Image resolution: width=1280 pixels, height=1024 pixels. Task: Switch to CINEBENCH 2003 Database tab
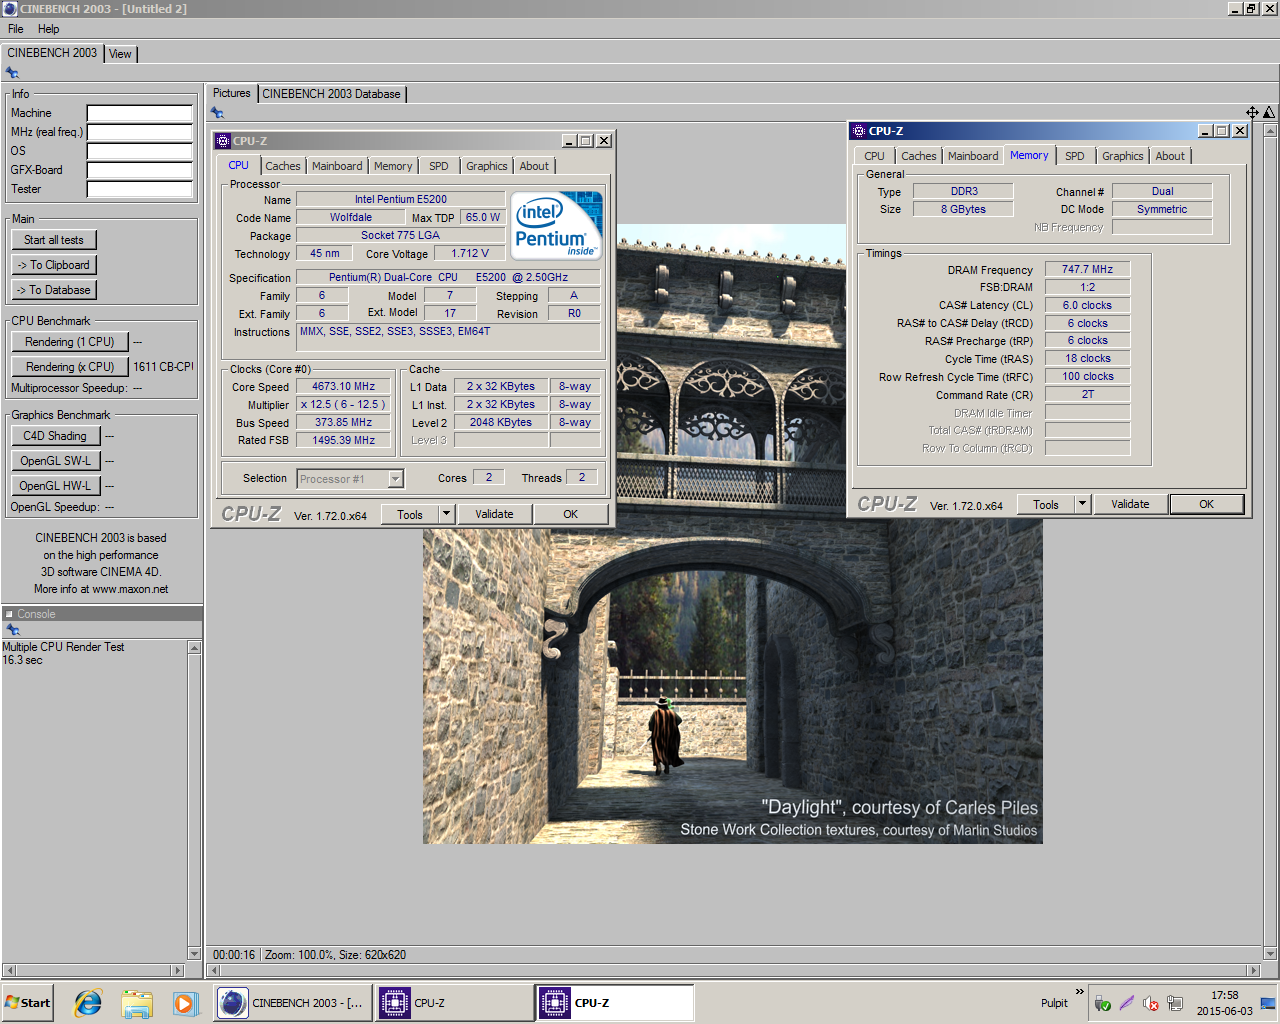[x=332, y=94]
